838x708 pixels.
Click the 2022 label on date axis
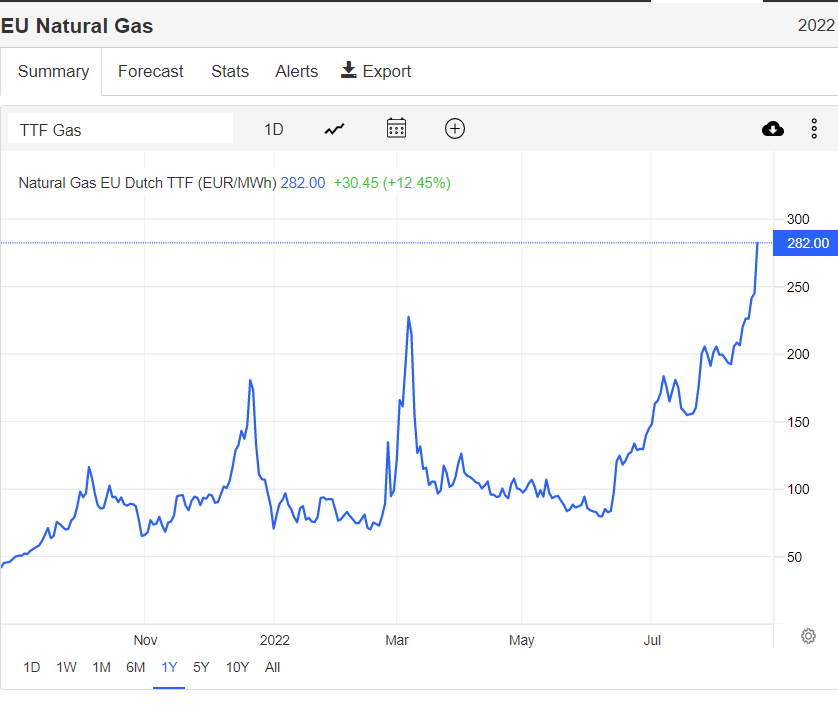coord(275,640)
